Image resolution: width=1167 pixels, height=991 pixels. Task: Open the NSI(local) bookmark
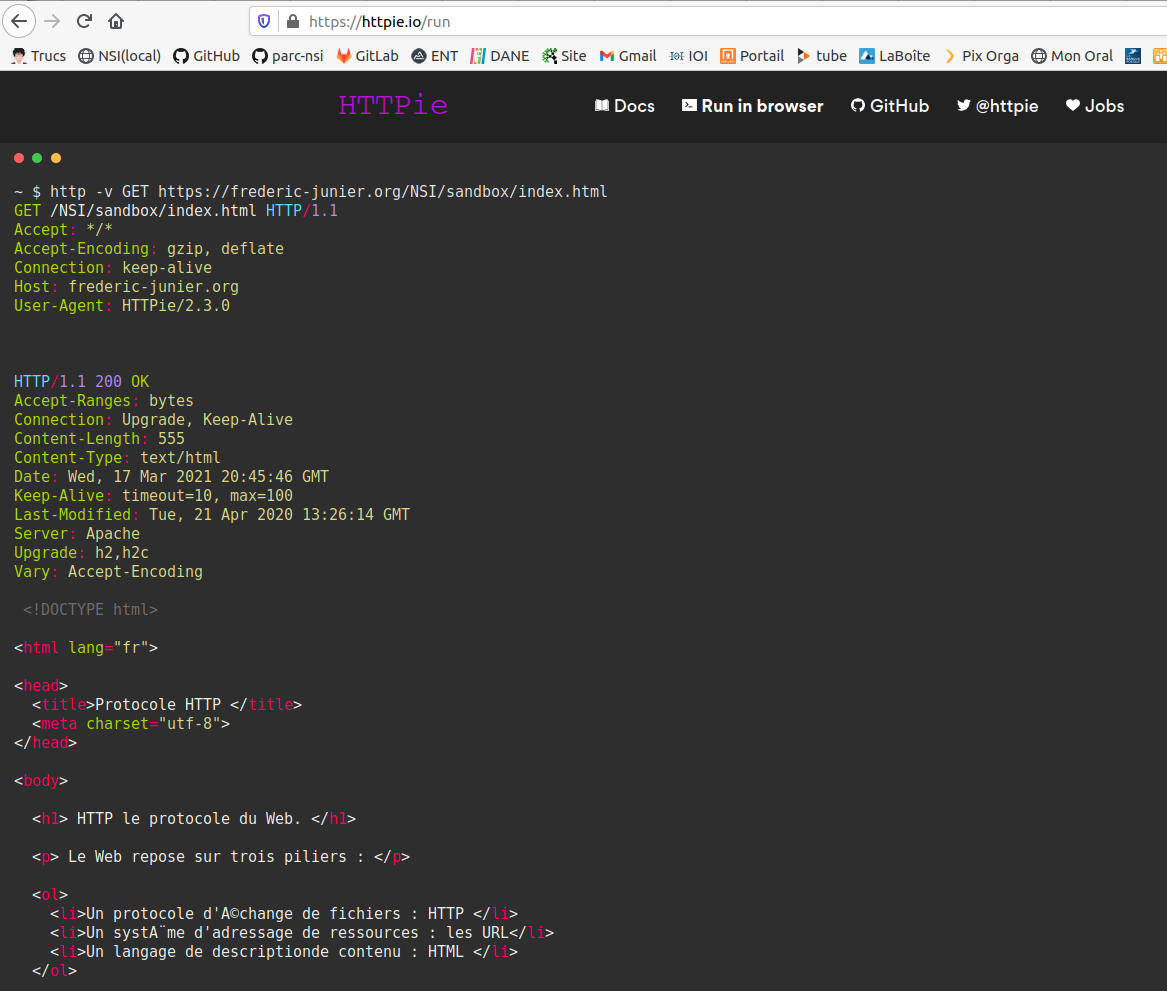coord(120,56)
